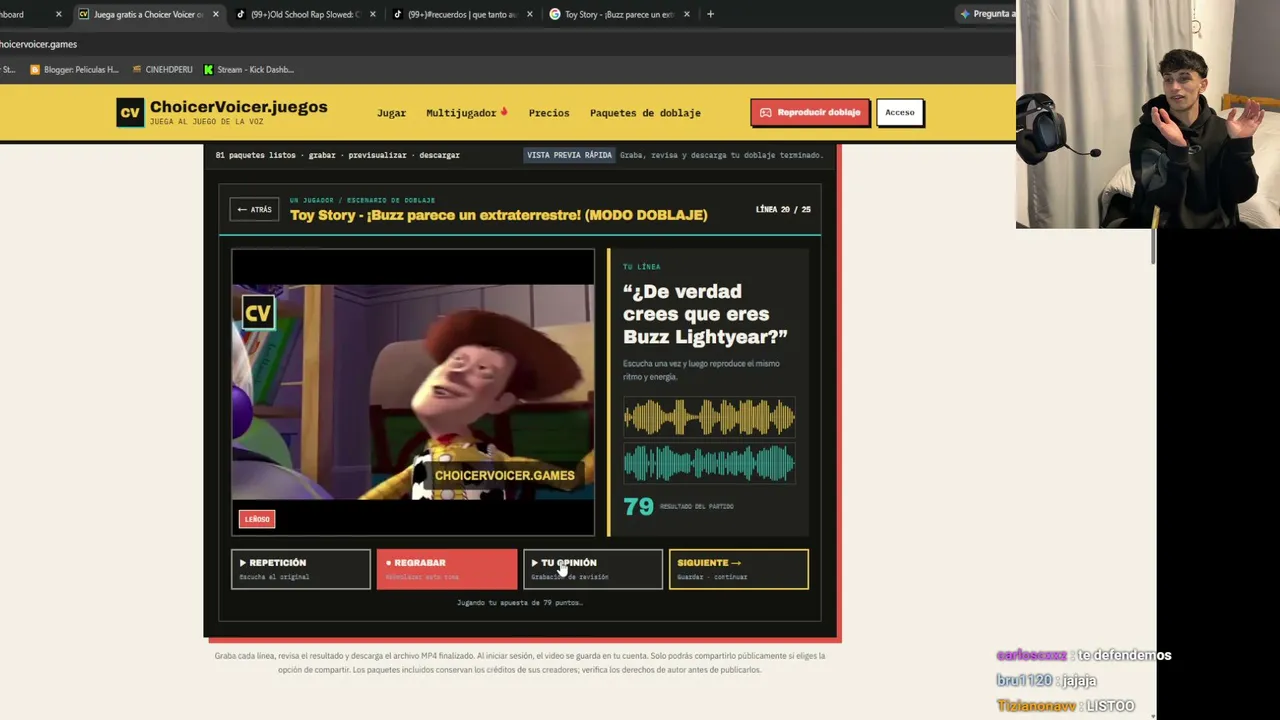Click the Pregunta a Gemini button
Screen dimensions: 1280x720
[x=985, y=14]
